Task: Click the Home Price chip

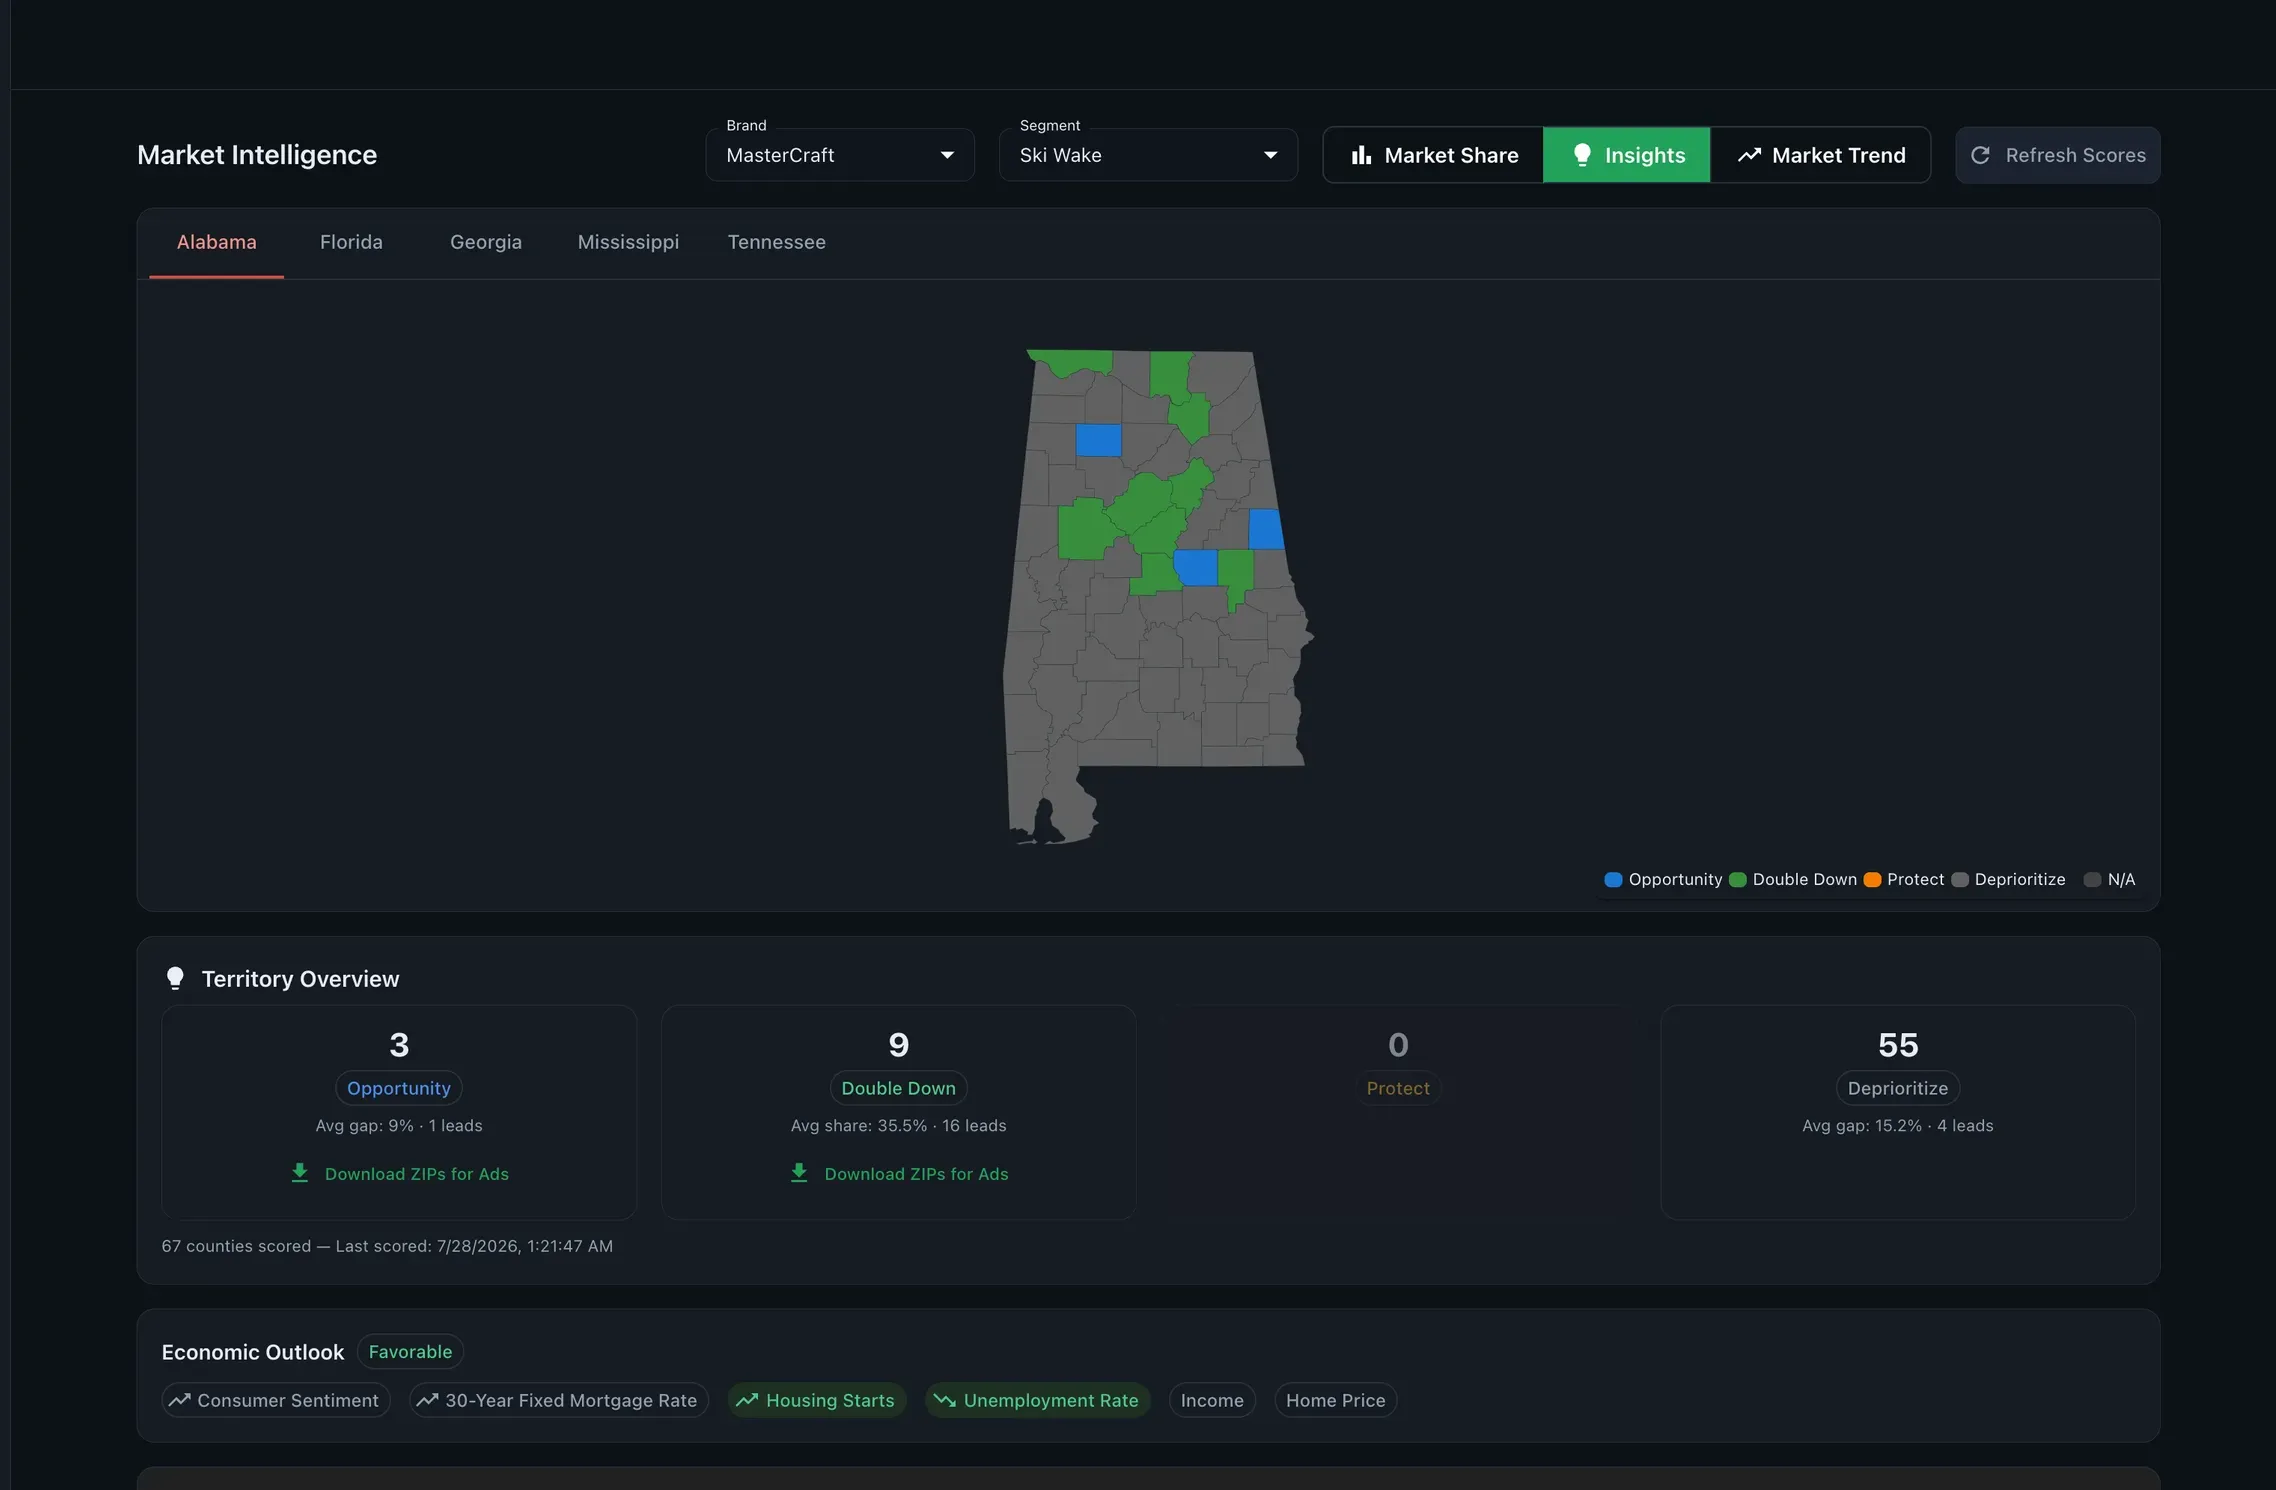Action: click(x=1336, y=1400)
